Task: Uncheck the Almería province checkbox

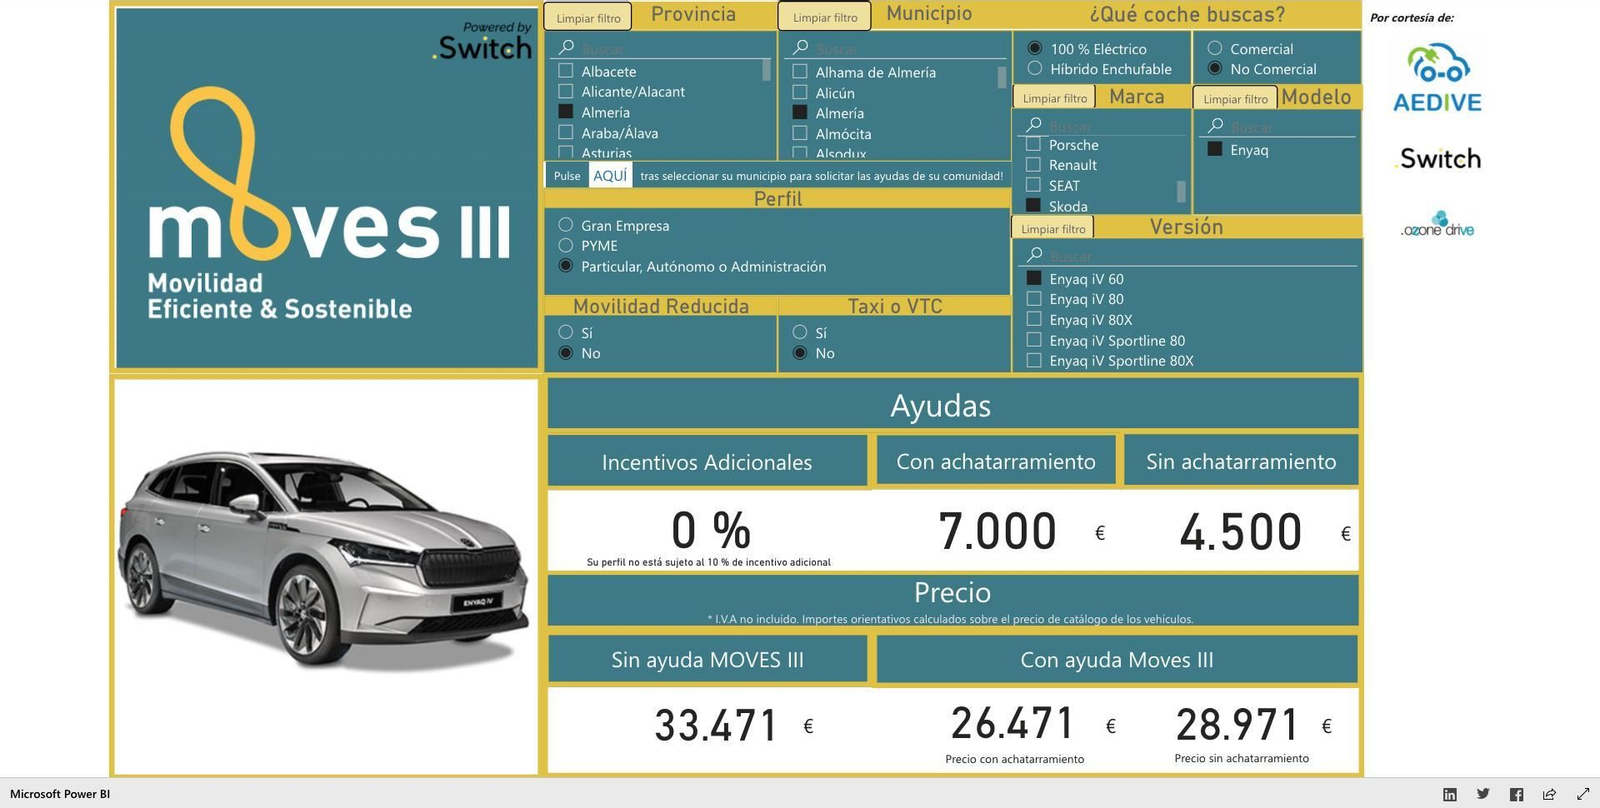Action: point(566,112)
